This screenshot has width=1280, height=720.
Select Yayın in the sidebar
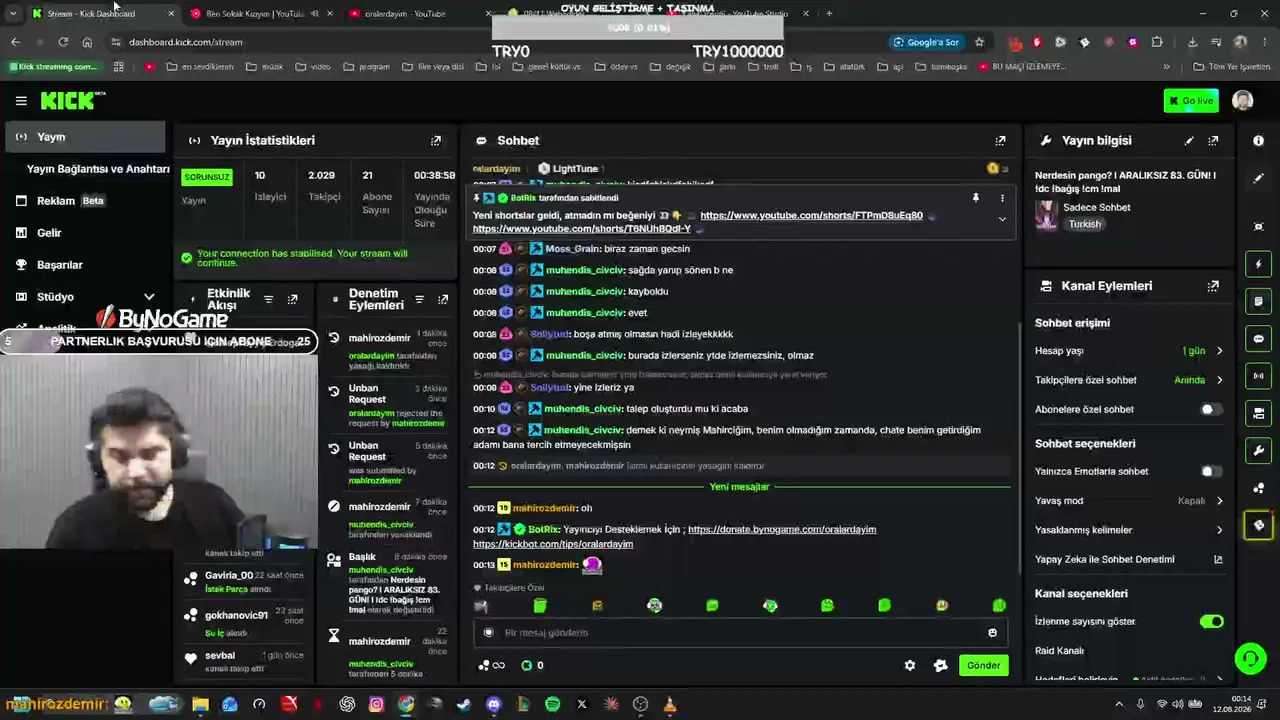[85, 137]
